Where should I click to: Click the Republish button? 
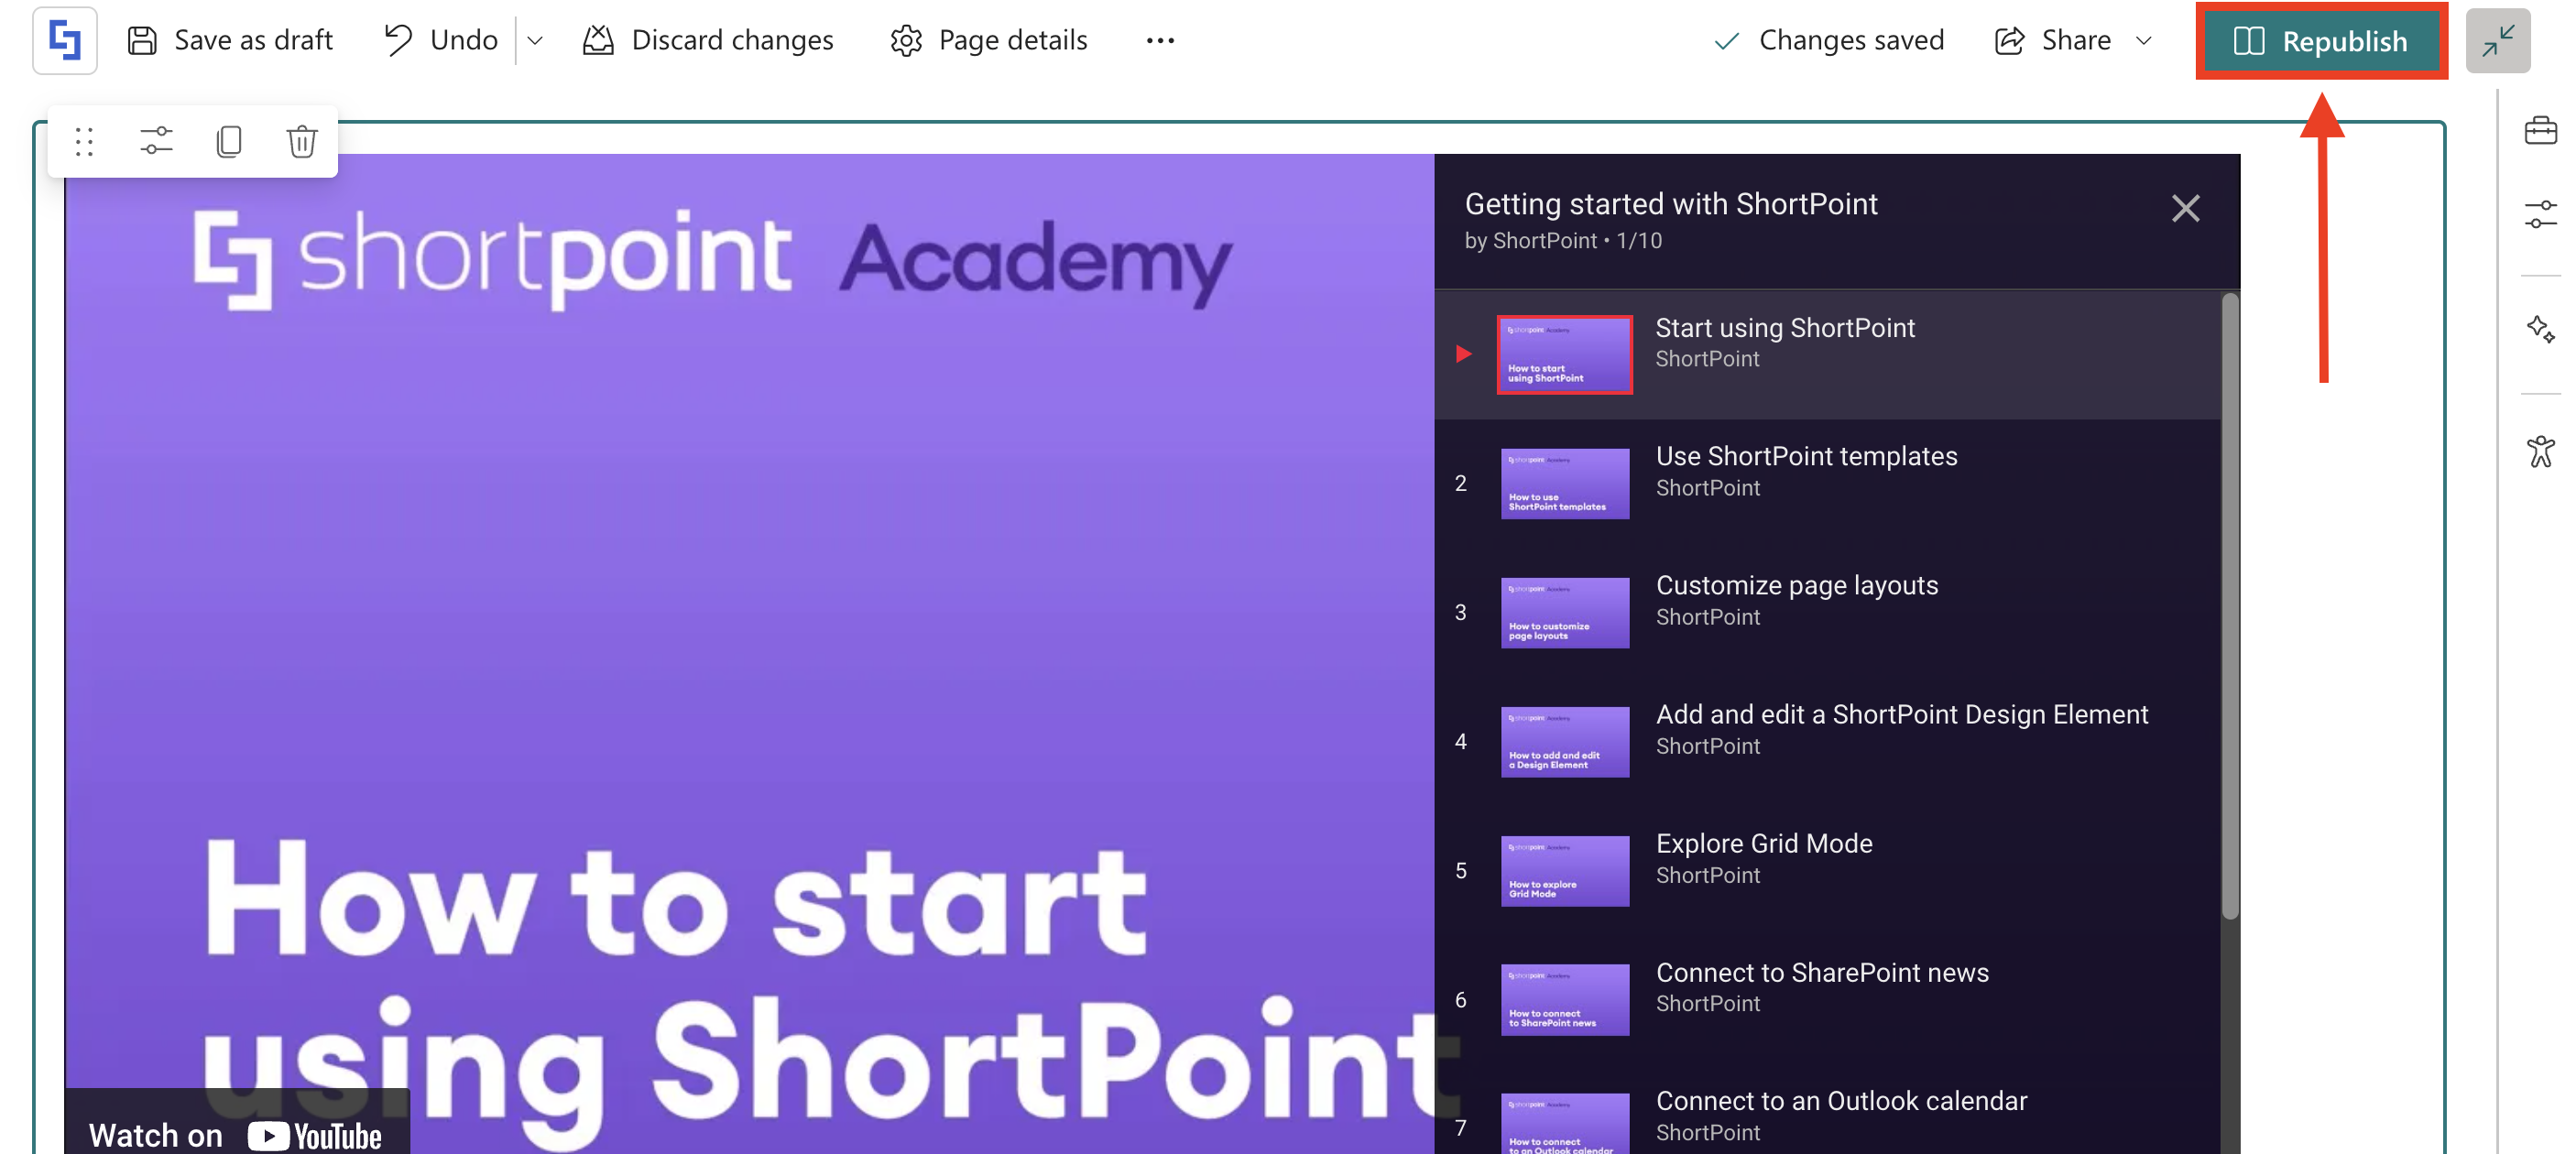(2321, 41)
